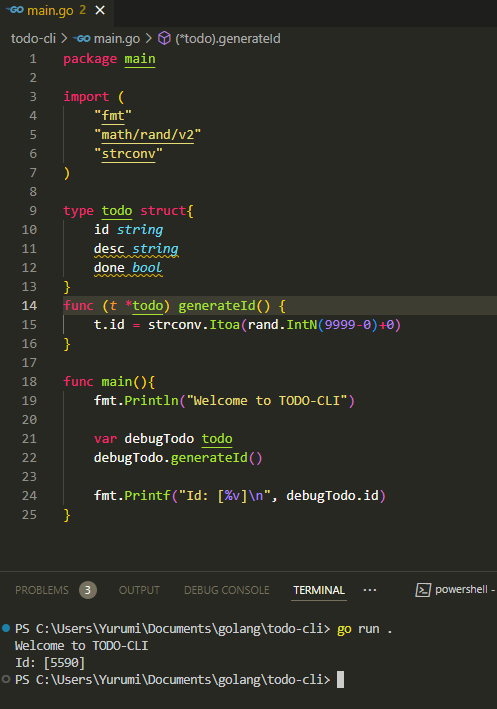Click the method cube icon in breadcrumb
The height and width of the screenshot is (709, 497).
(164, 38)
